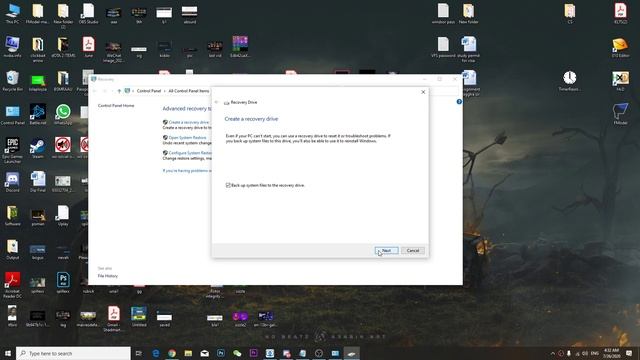Open the VPS password text file
Image resolution: width=640 pixels, height=360 pixels.
443,47
